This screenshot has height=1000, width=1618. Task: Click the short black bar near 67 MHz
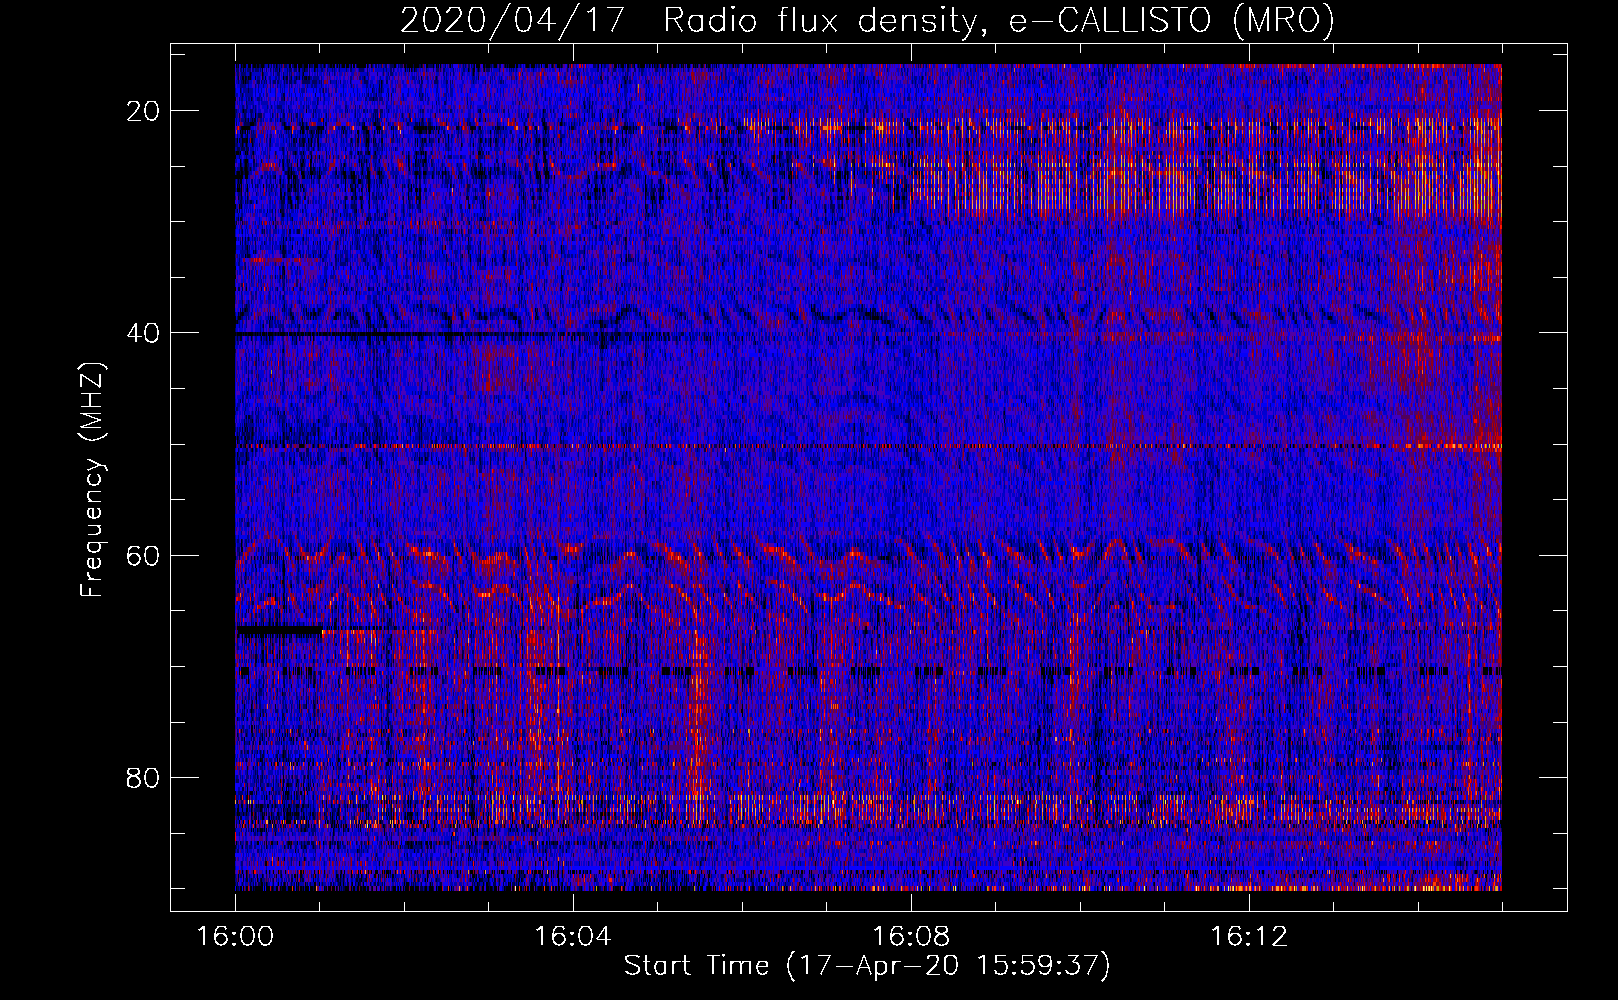(x=280, y=631)
